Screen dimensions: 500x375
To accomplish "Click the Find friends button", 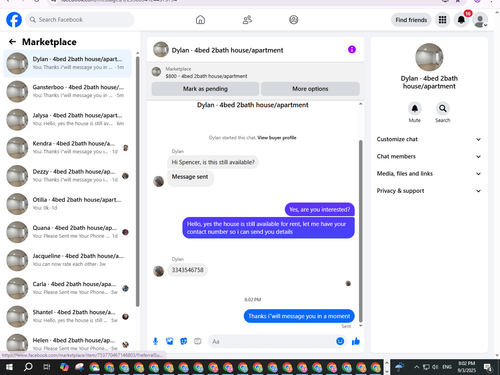I will coord(411,20).
